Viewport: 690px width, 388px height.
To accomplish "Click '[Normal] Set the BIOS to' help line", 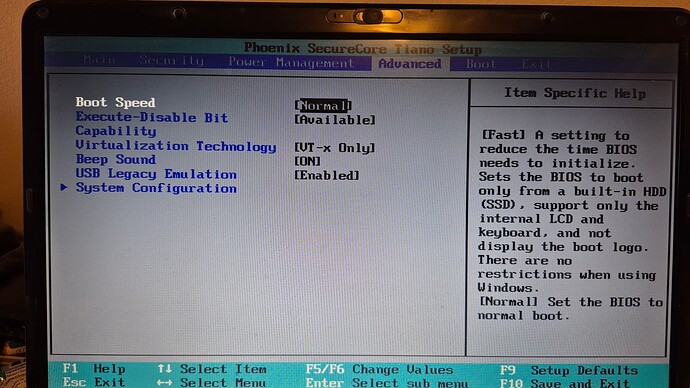I will 571,302.
